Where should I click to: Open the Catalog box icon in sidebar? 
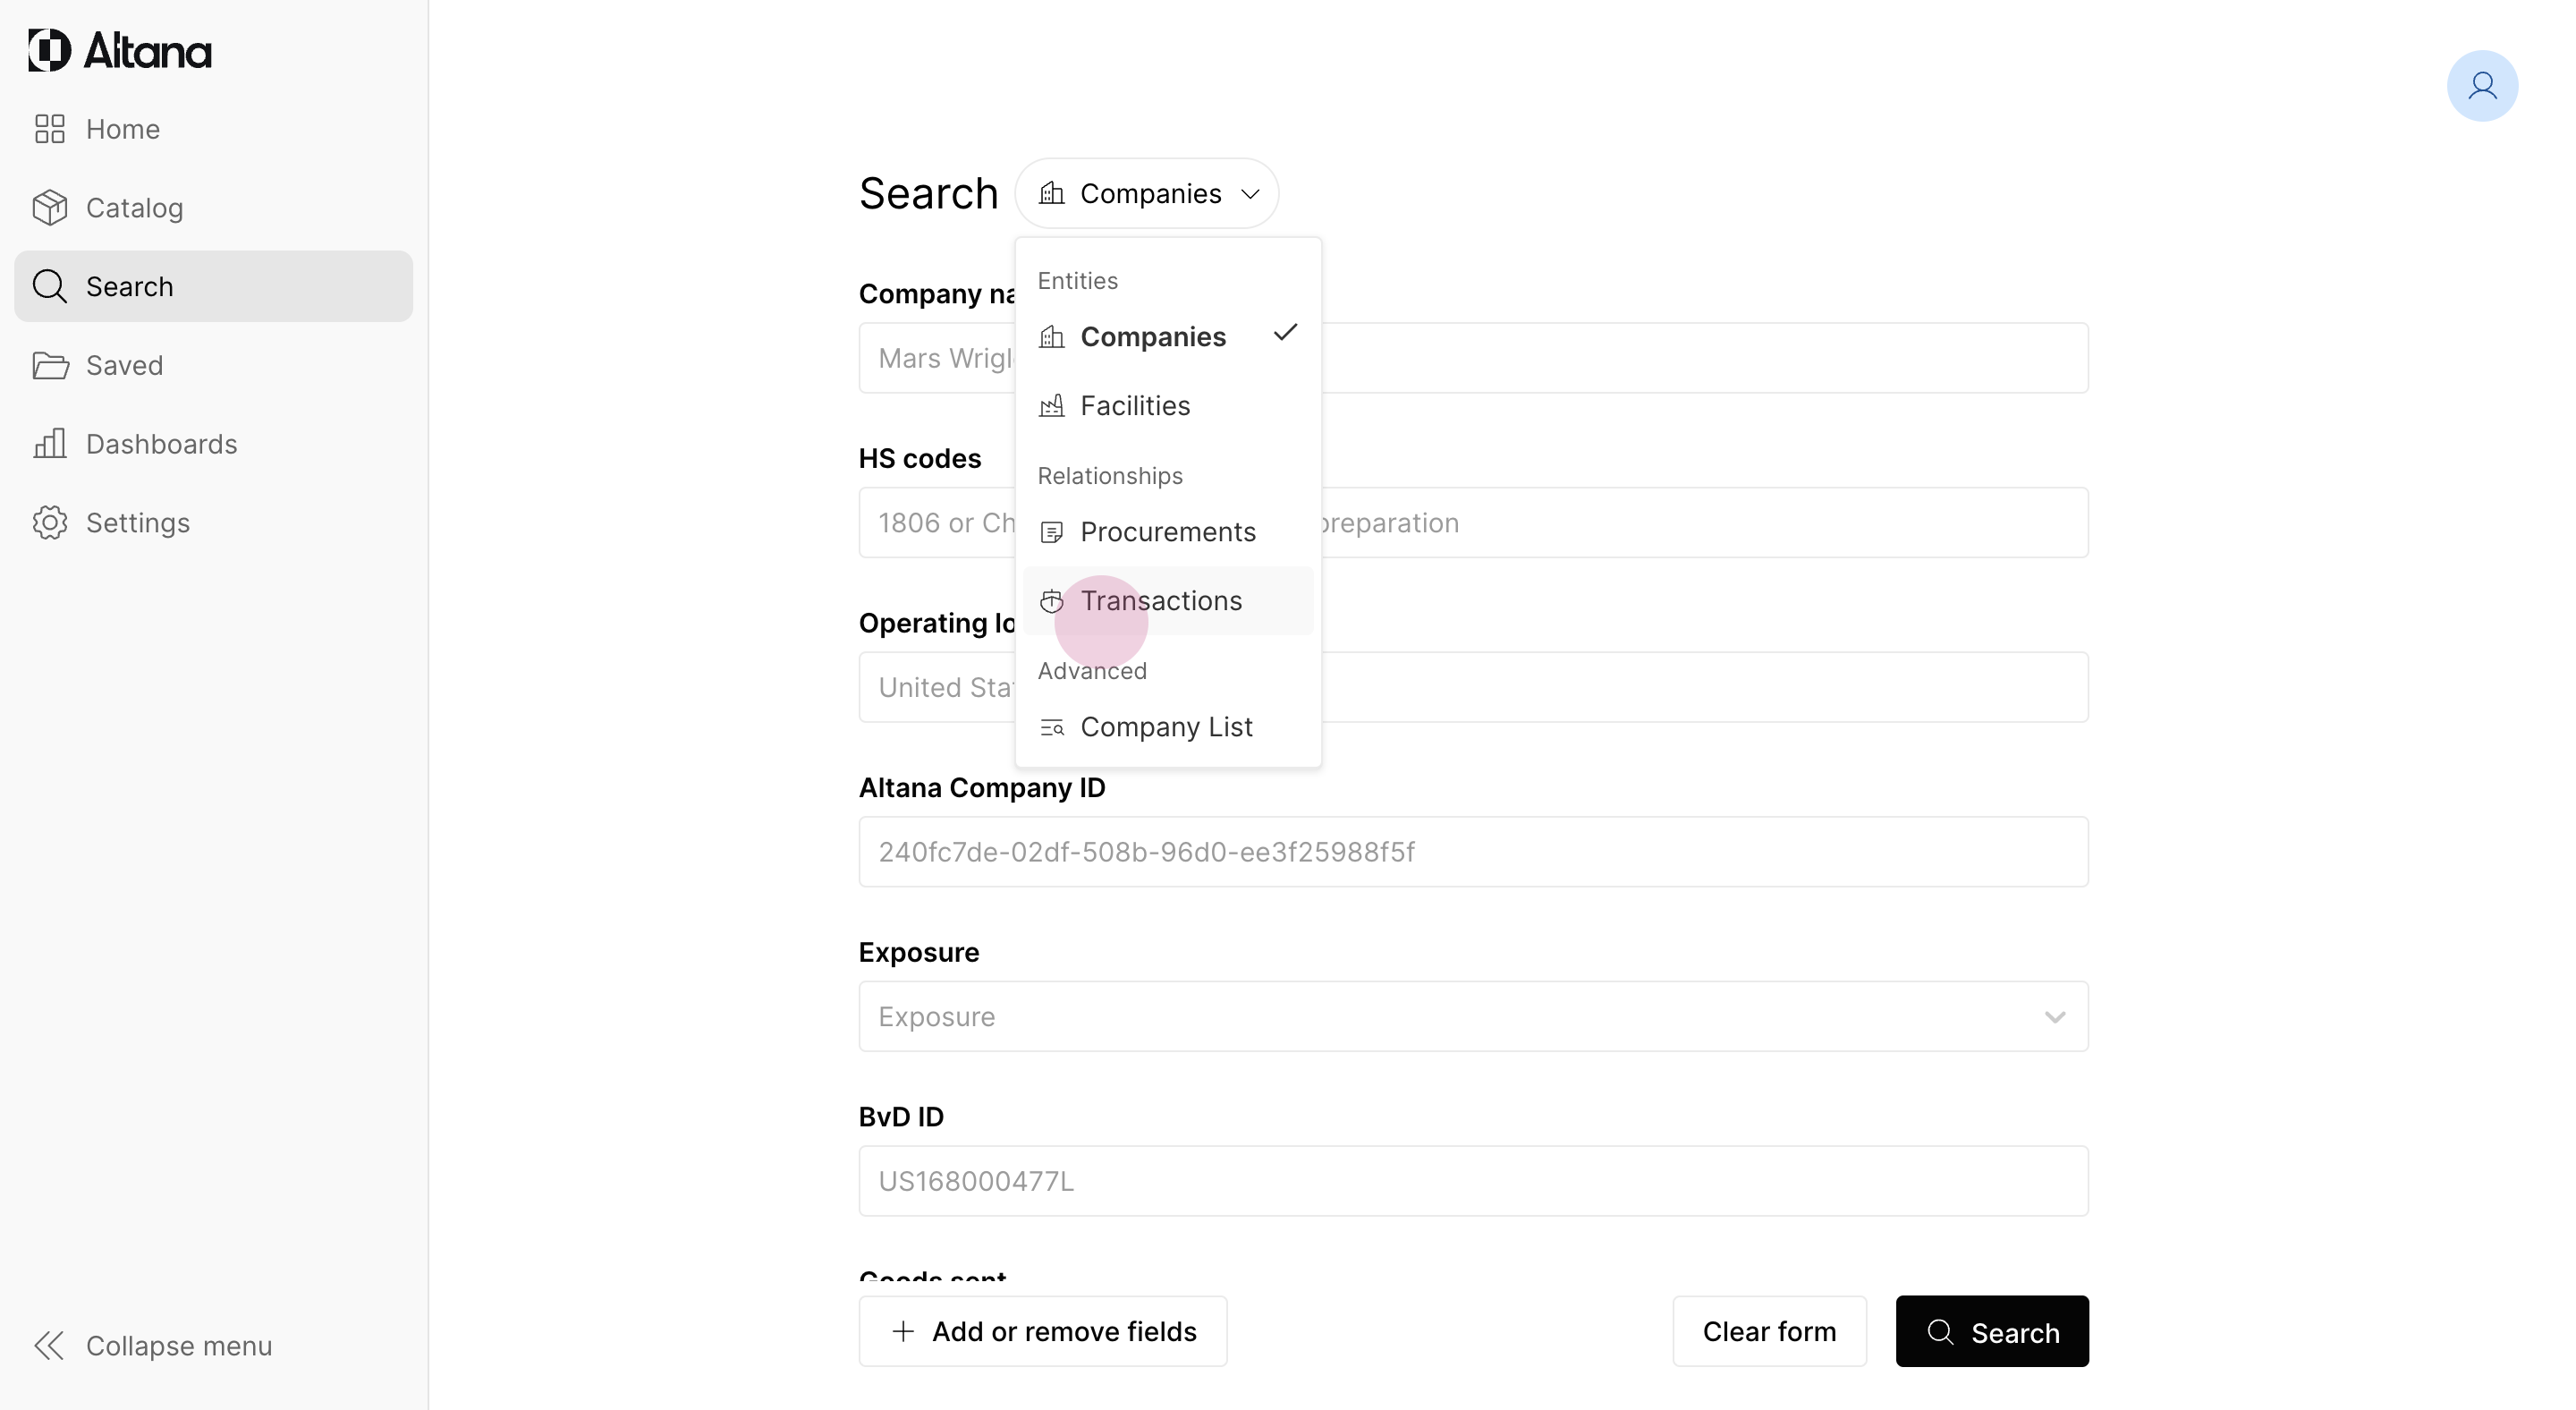(50, 208)
